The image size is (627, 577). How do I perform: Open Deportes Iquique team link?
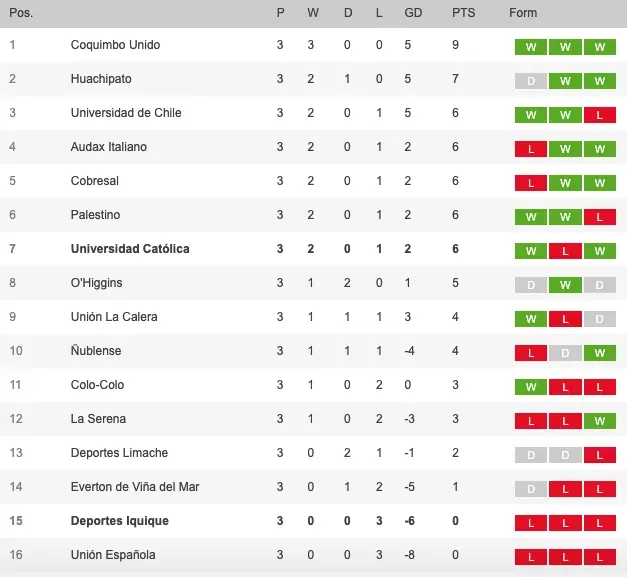(120, 521)
